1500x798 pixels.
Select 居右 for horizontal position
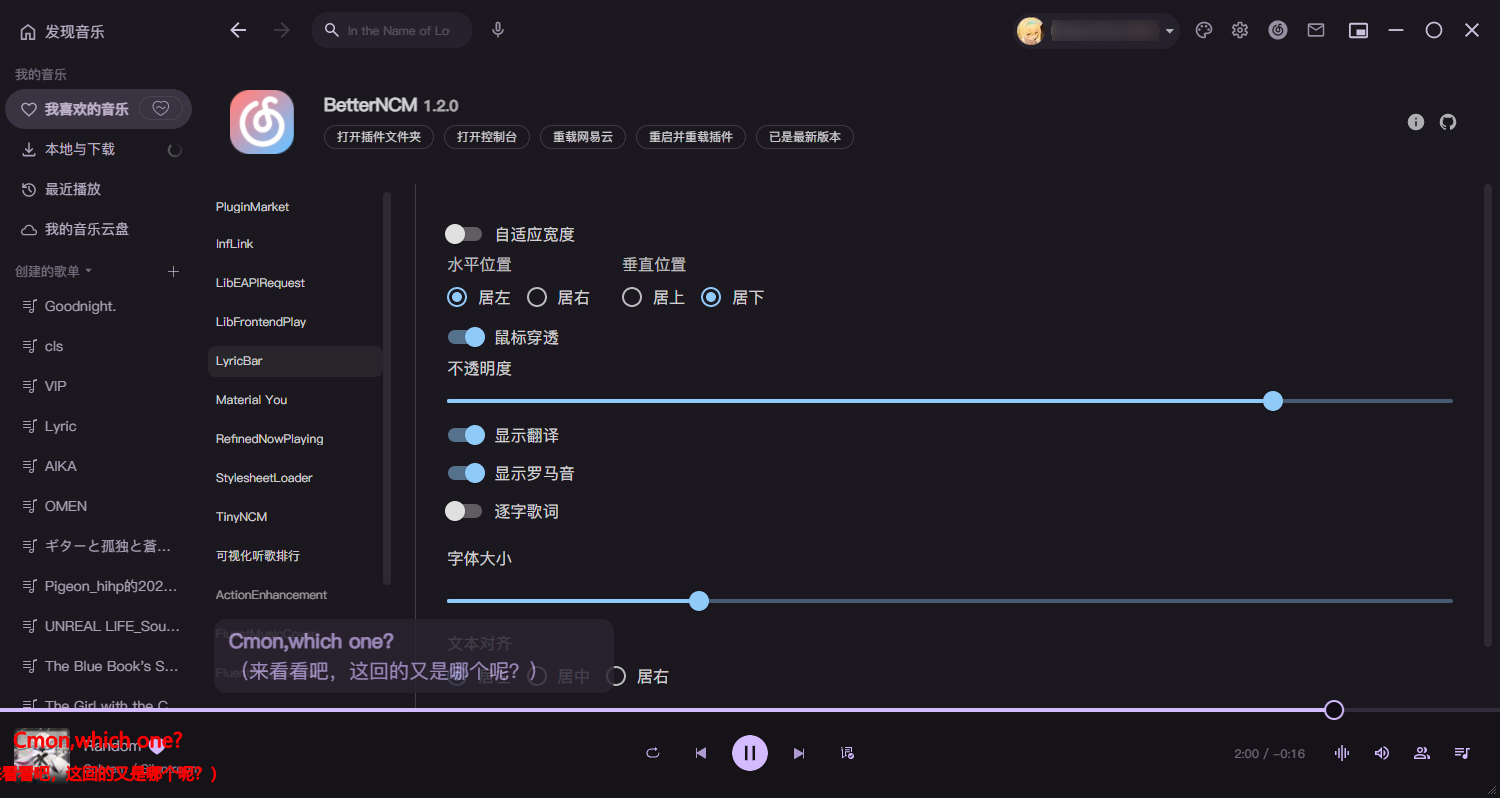click(x=537, y=297)
